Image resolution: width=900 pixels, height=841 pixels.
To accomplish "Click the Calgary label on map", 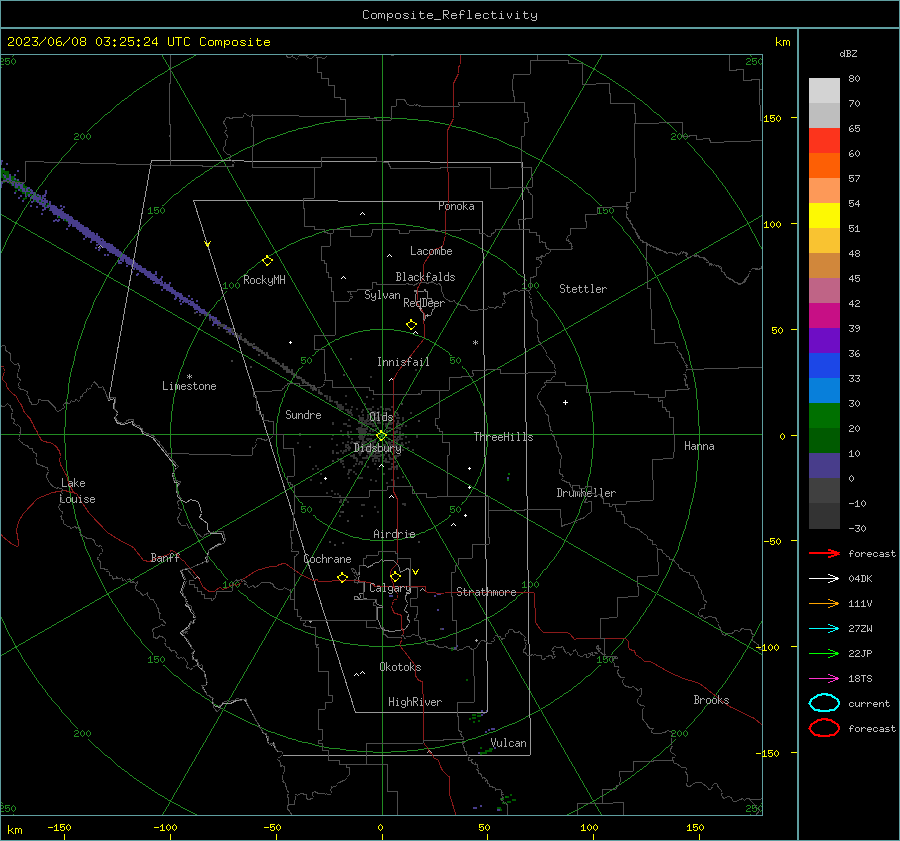I will (390, 588).
